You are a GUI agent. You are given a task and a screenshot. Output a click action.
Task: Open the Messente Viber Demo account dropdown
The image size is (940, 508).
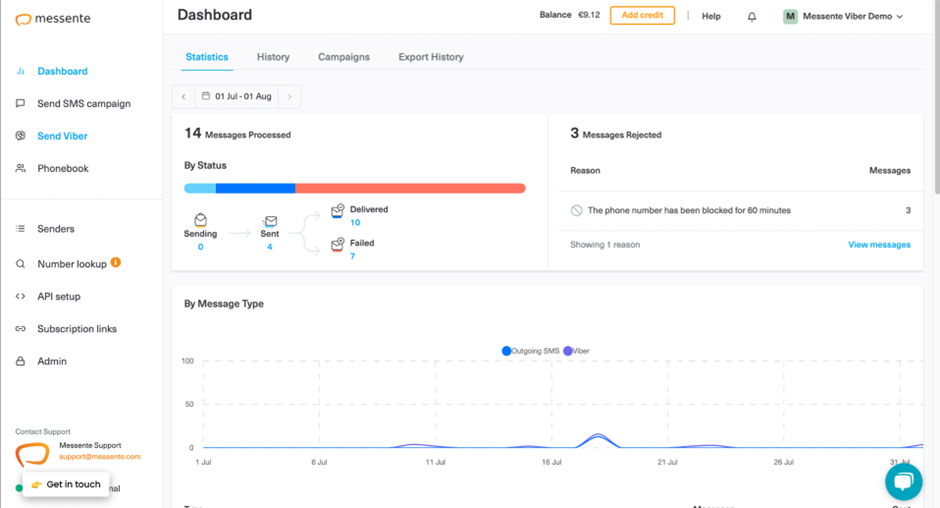(x=843, y=16)
